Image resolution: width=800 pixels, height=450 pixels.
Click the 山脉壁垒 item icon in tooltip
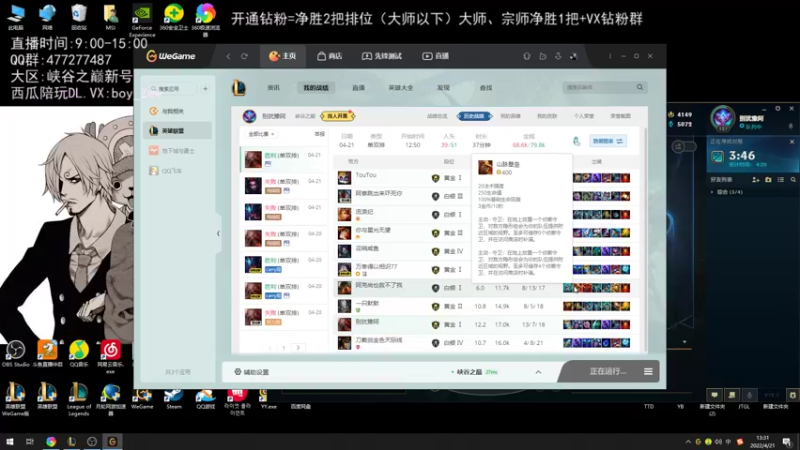click(485, 167)
